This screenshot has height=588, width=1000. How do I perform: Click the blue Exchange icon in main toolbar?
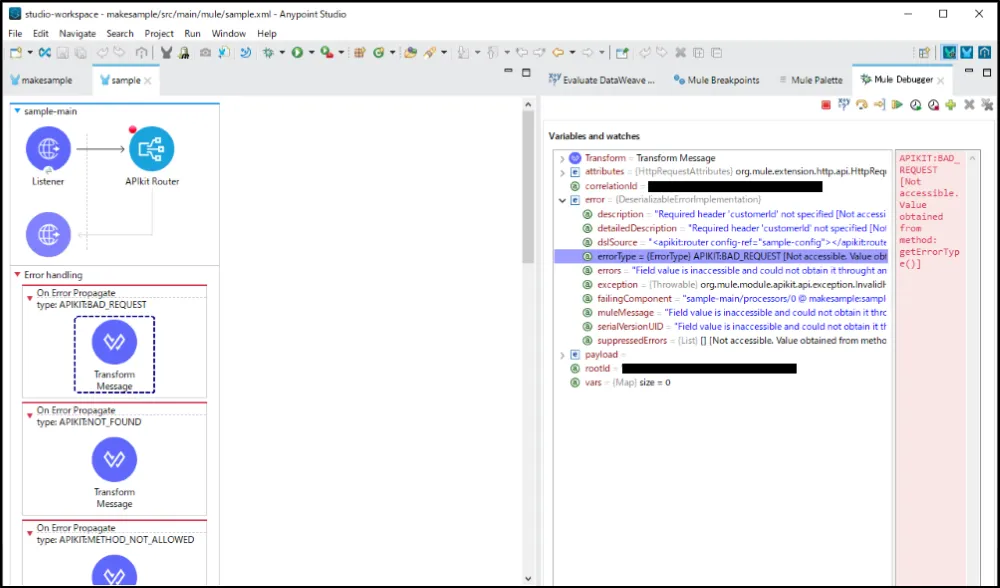tap(44, 53)
